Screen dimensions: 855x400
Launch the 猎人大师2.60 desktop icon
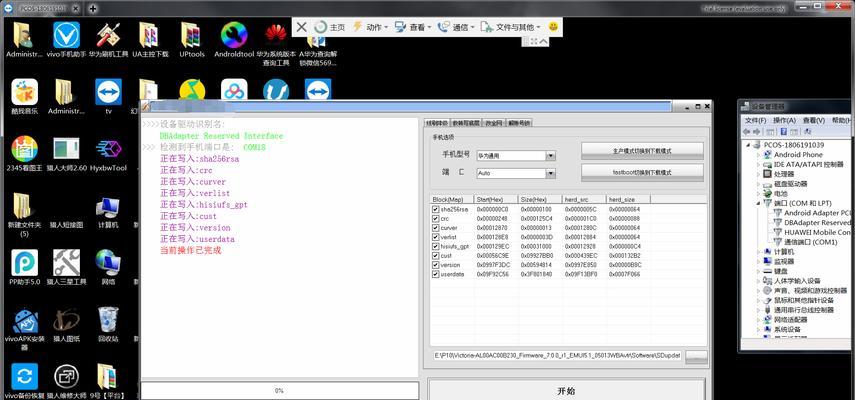(x=67, y=154)
